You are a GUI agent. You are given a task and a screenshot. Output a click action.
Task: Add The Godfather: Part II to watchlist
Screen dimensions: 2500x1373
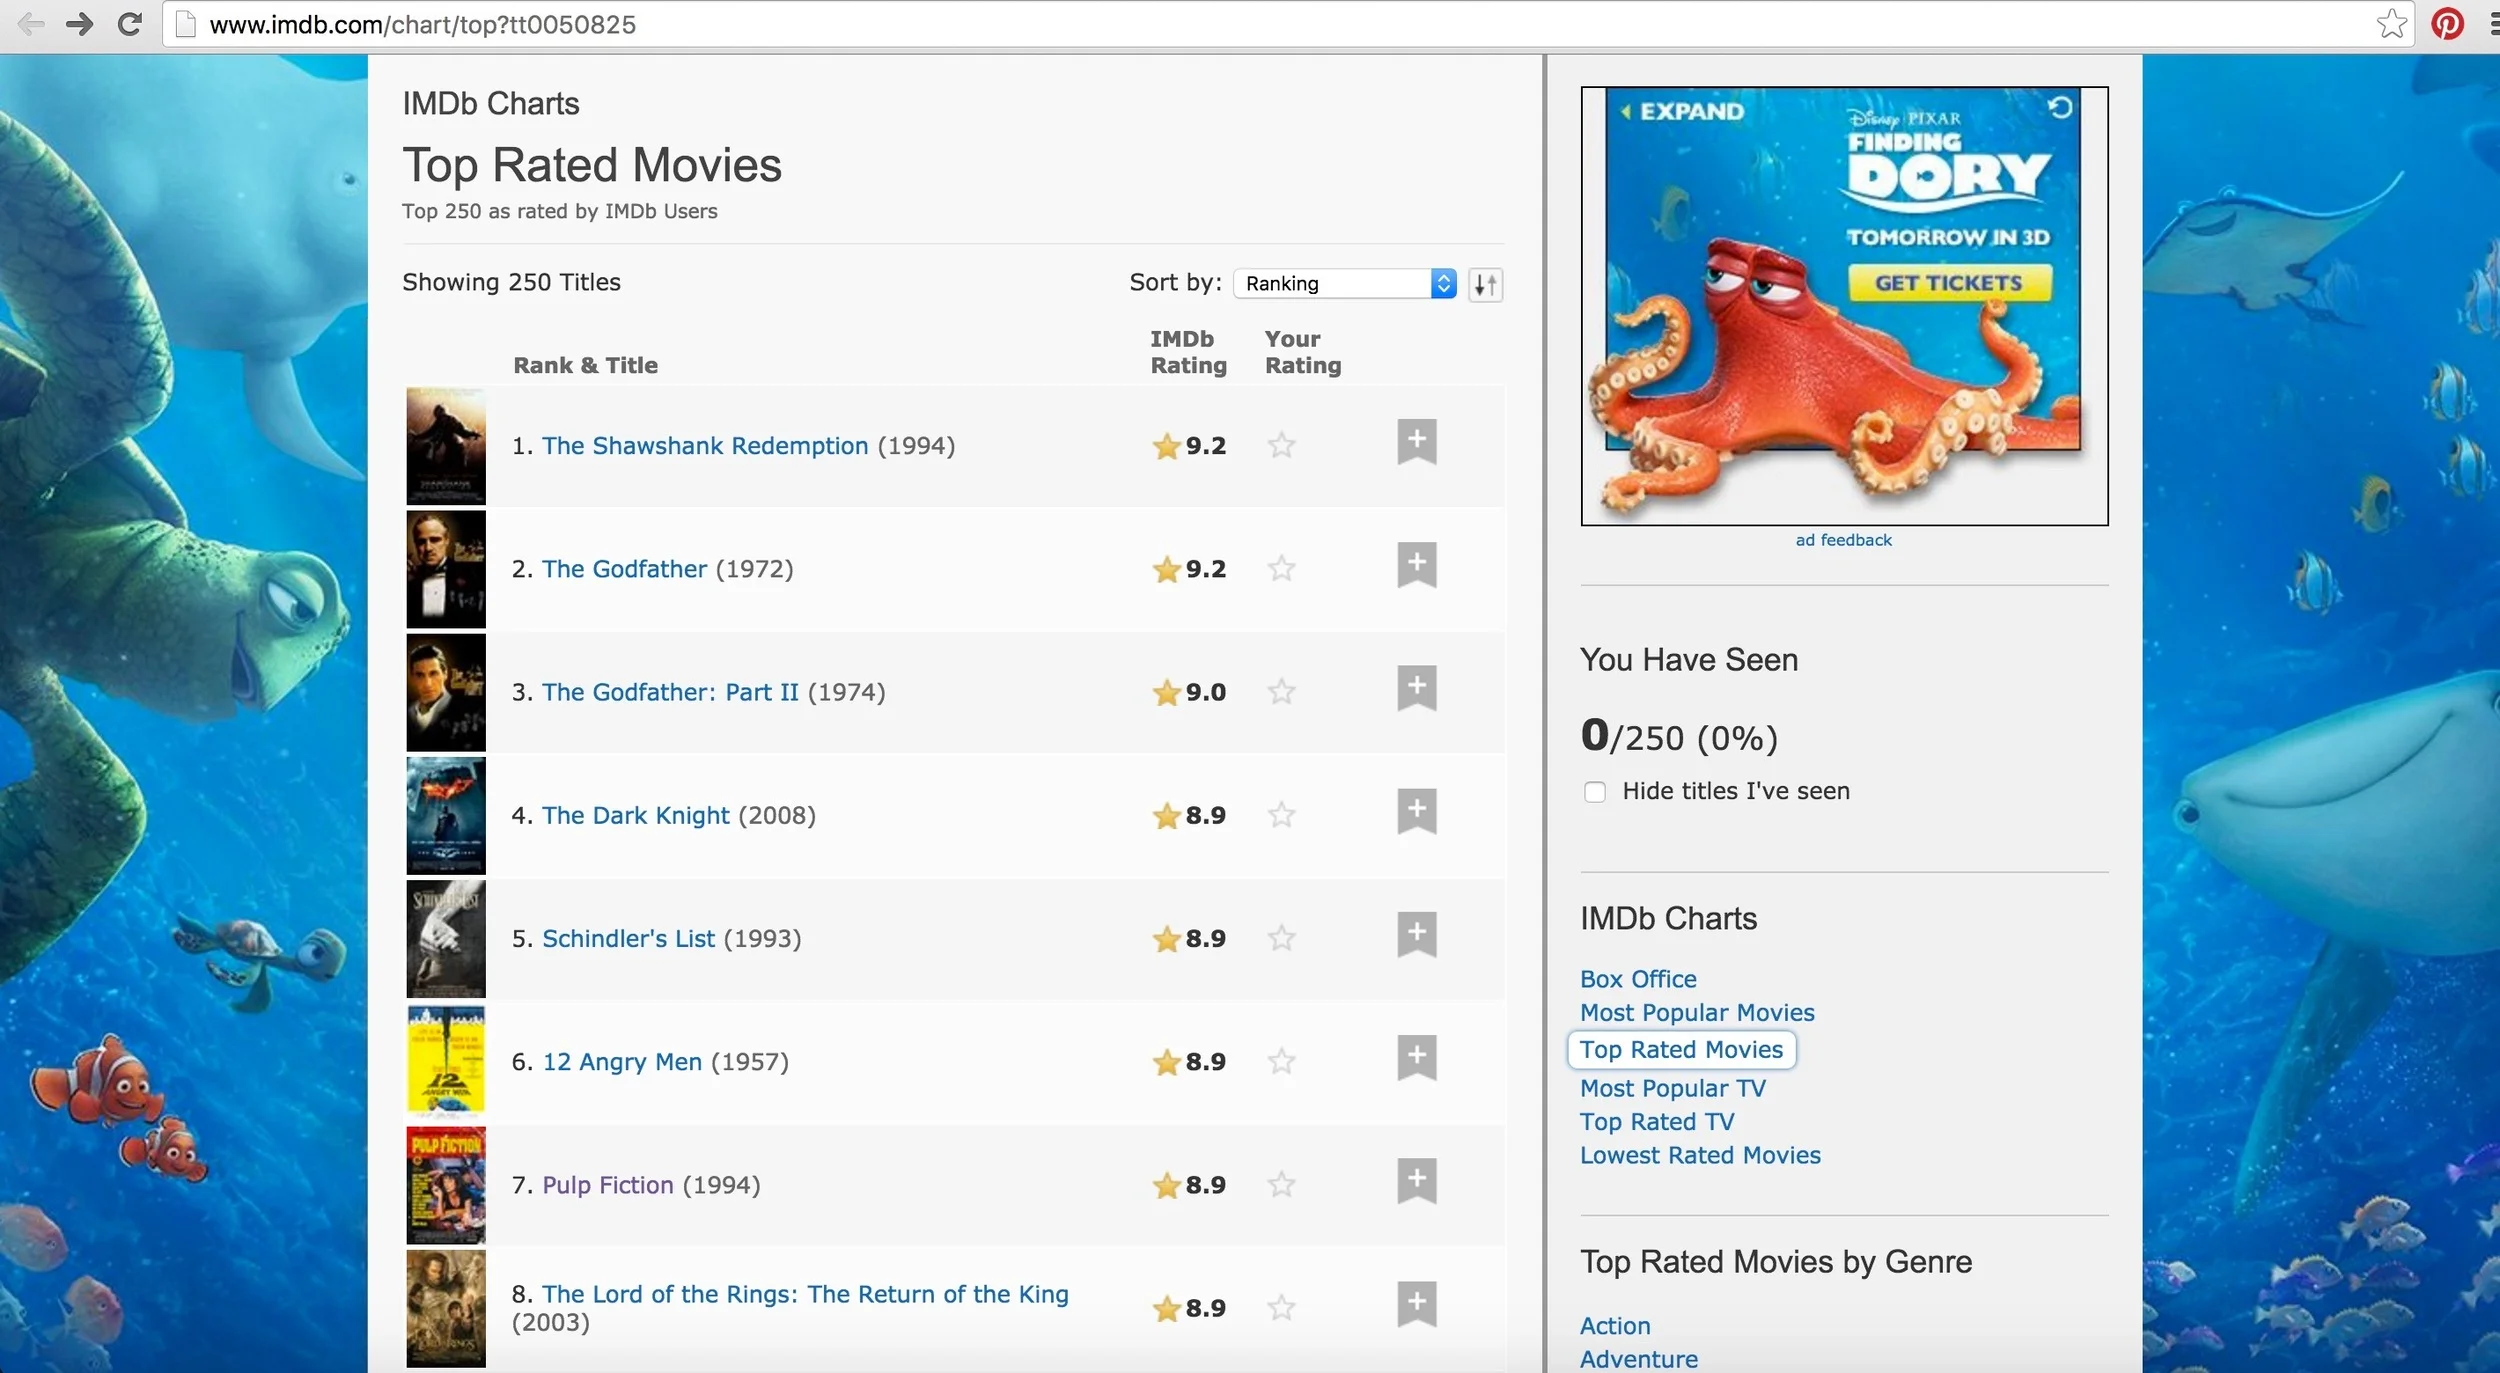point(1416,688)
